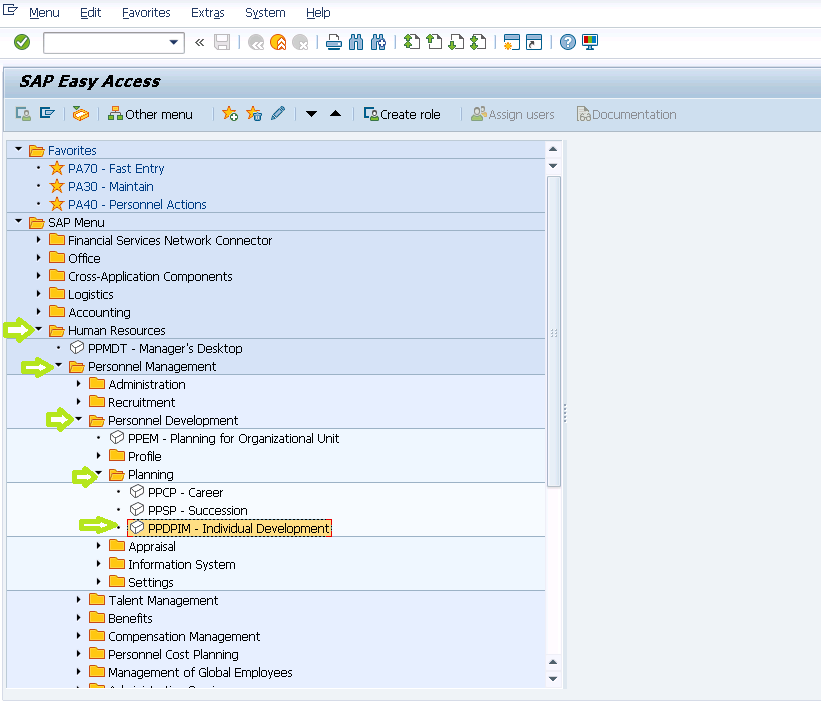Collapse the Human Resources folder

tap(39, 329)
